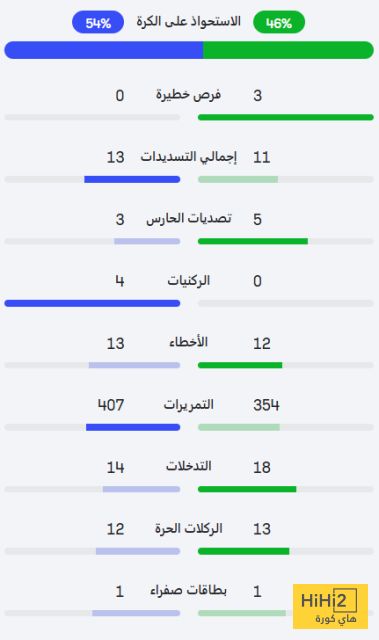Select the الركنيات stat label
Screen dimensions: 379x640
[188, 280]
